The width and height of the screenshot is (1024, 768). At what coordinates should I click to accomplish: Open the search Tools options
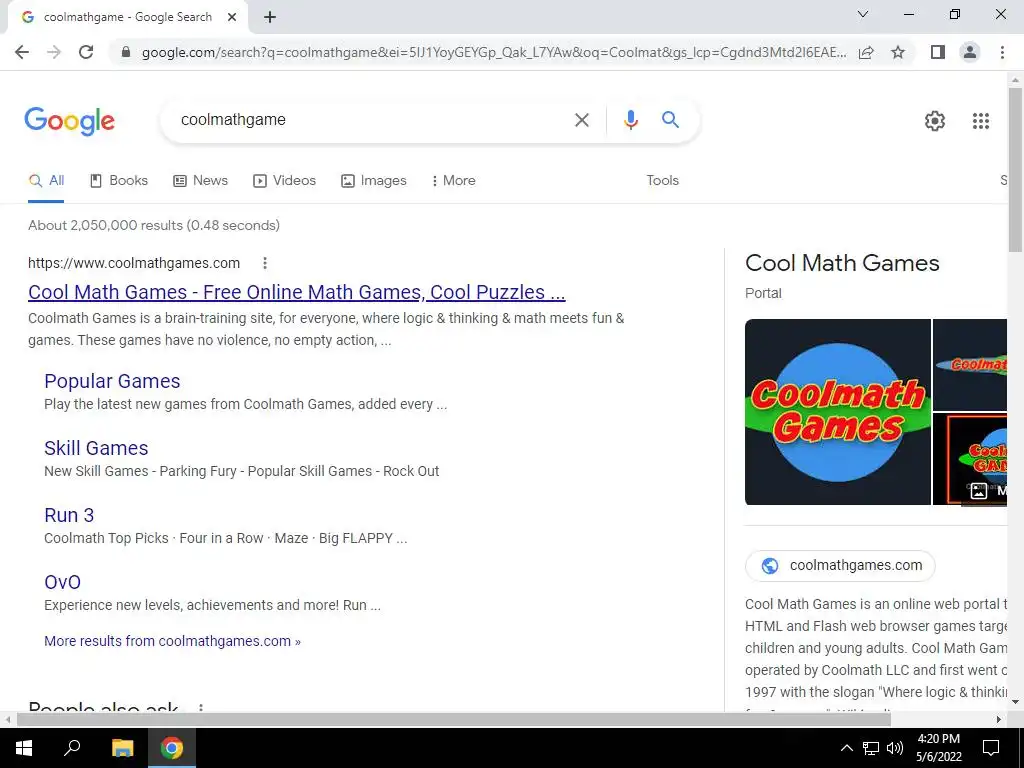coord(662,181)
